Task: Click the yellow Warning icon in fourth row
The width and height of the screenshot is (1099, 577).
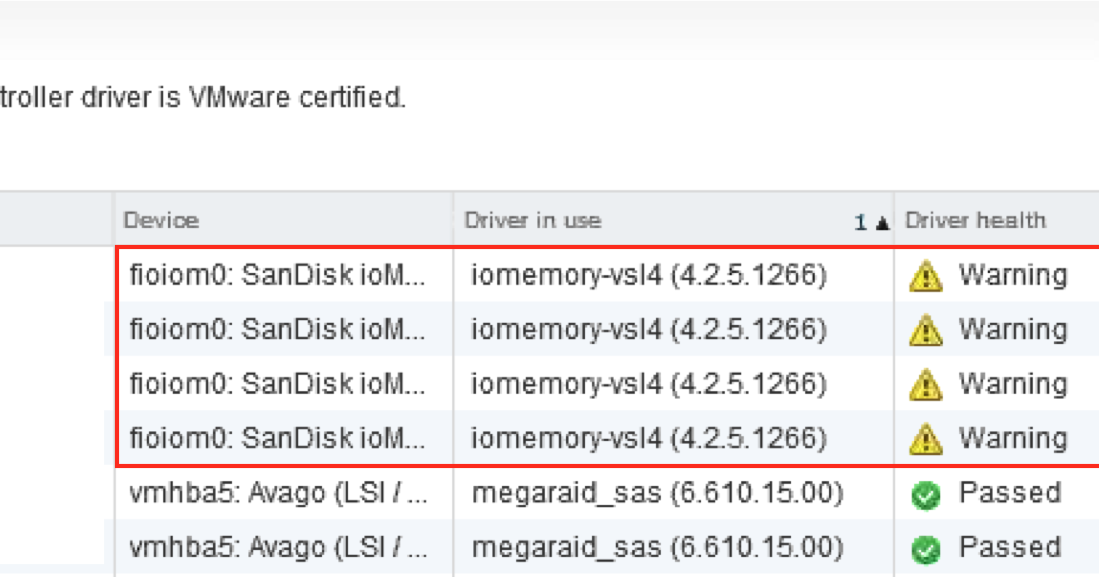Action: [925, 438]
